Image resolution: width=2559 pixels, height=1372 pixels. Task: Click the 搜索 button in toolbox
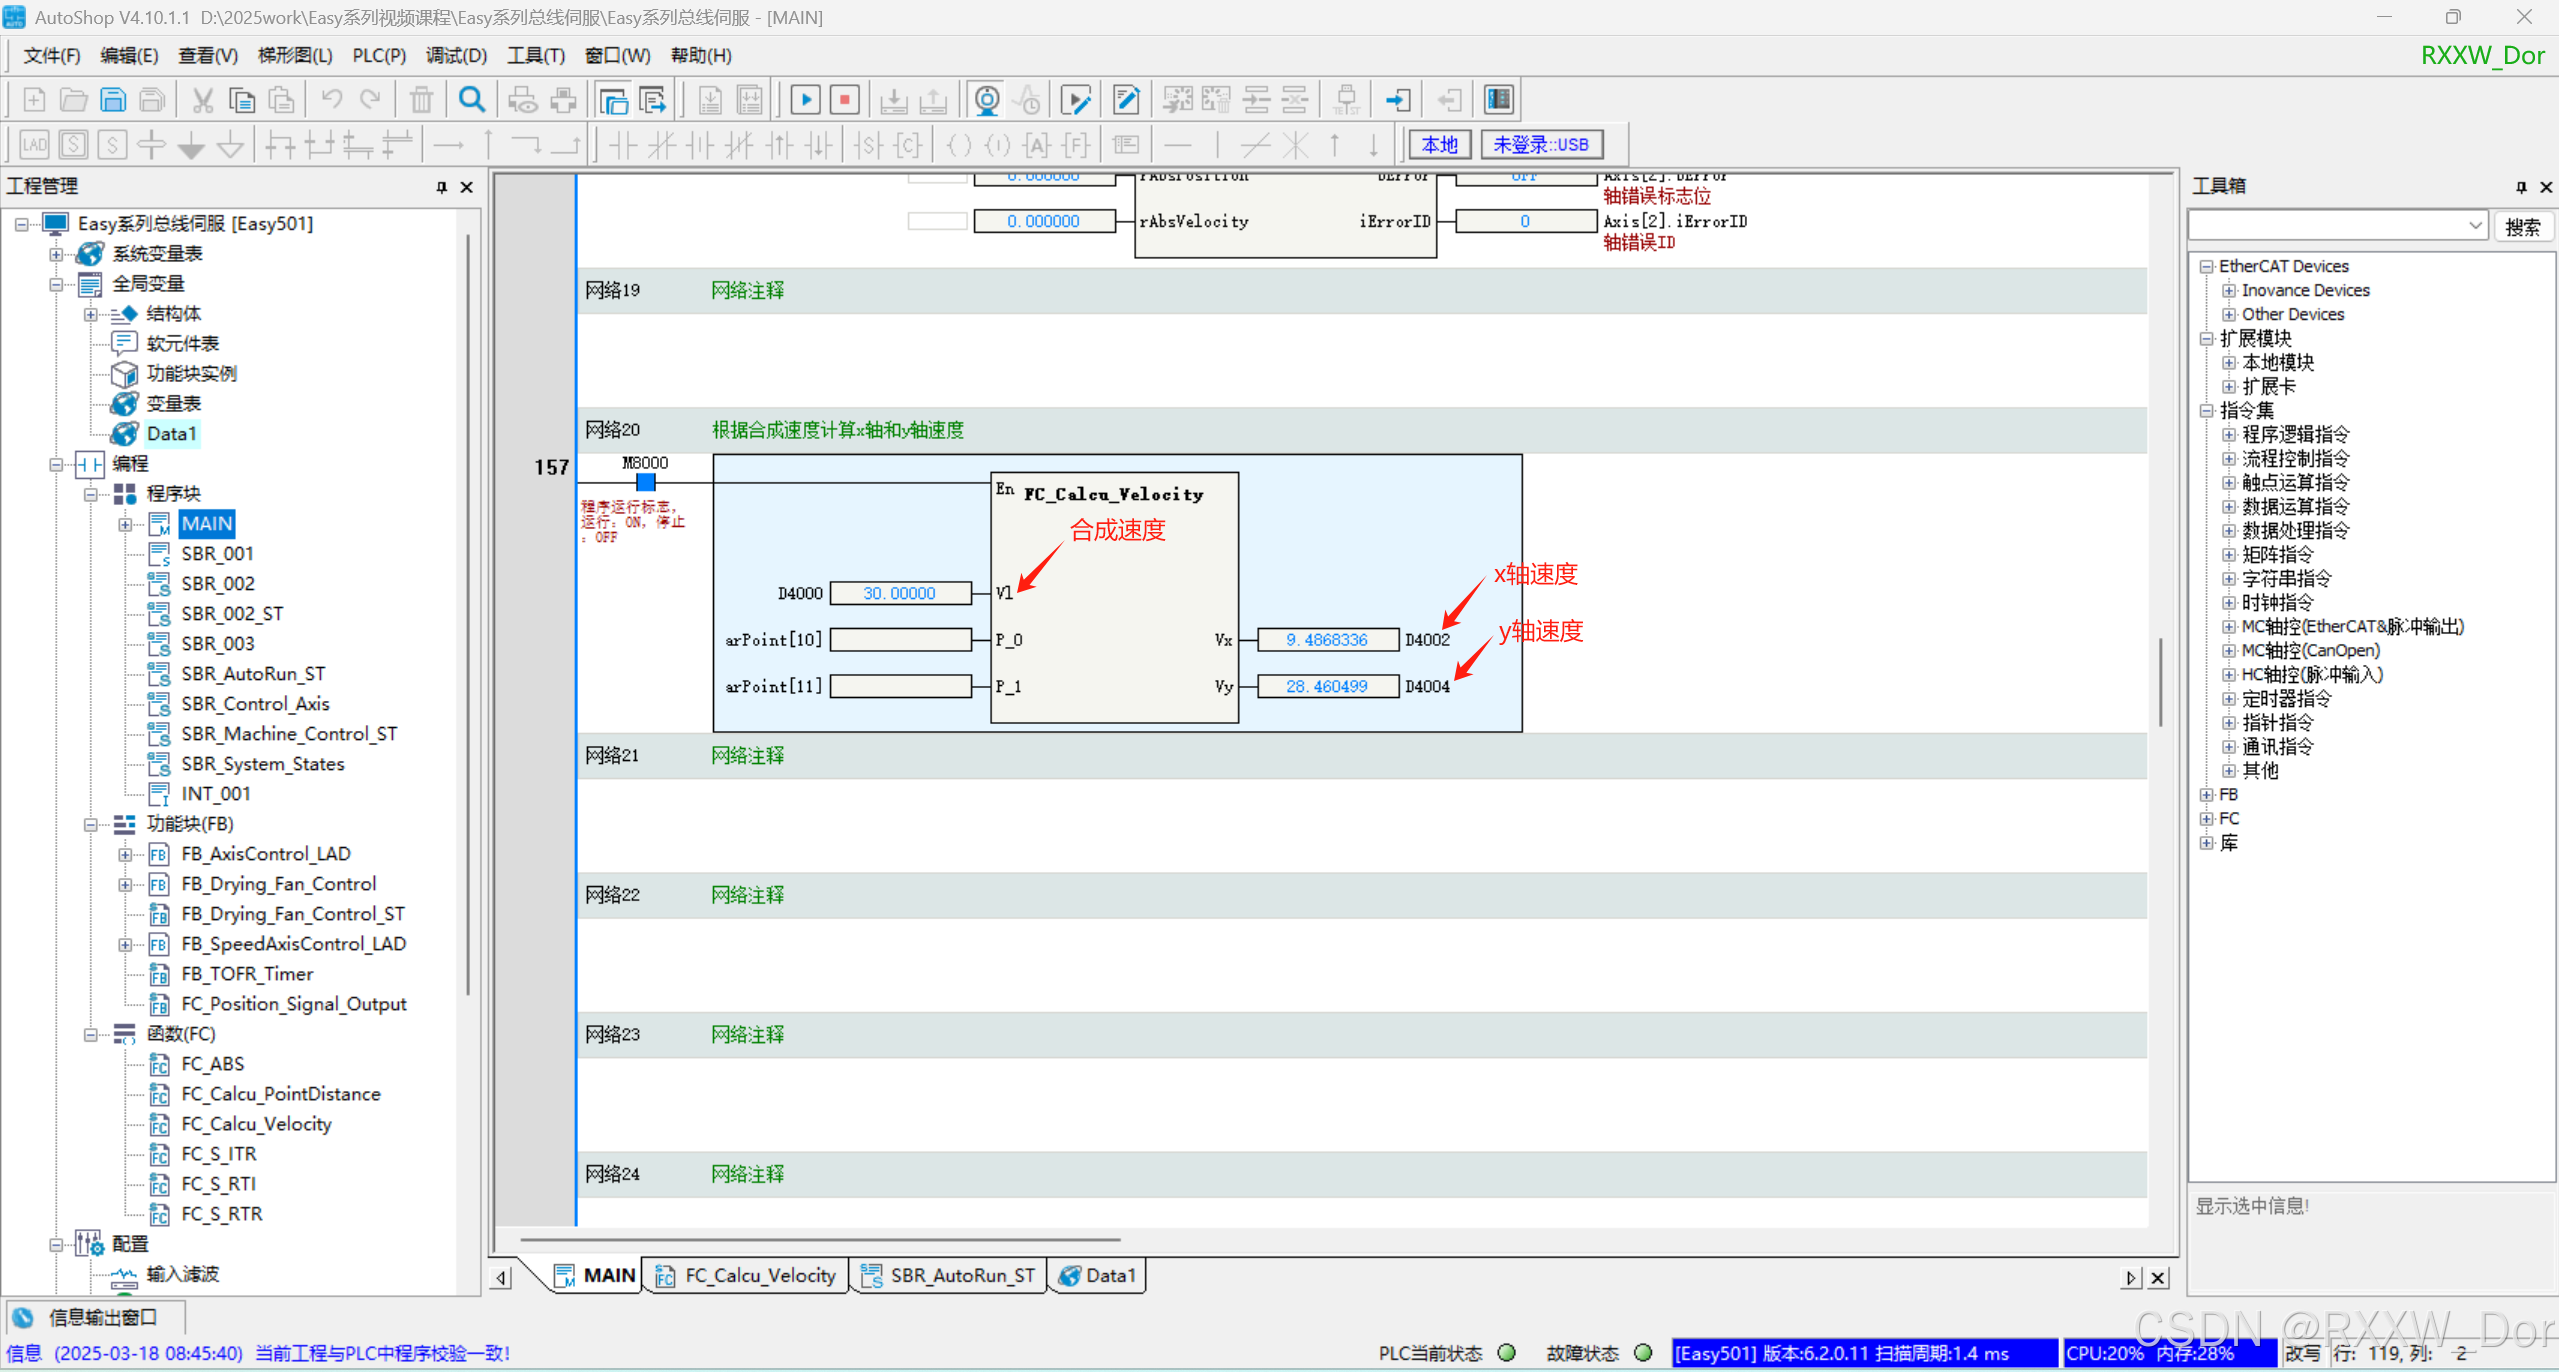(2522, 227)
